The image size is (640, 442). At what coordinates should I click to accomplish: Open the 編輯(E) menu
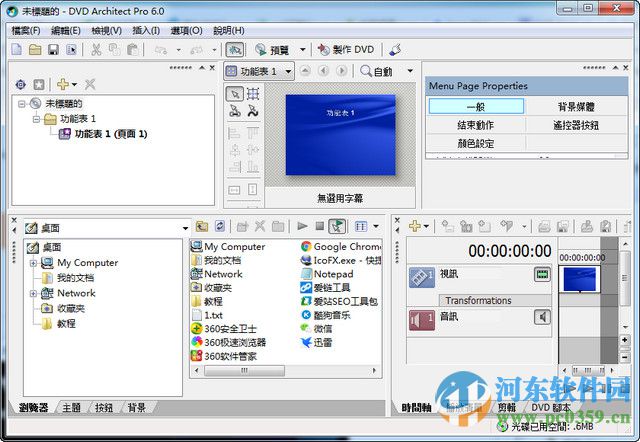pyautogui.click(x=66, y=31)
